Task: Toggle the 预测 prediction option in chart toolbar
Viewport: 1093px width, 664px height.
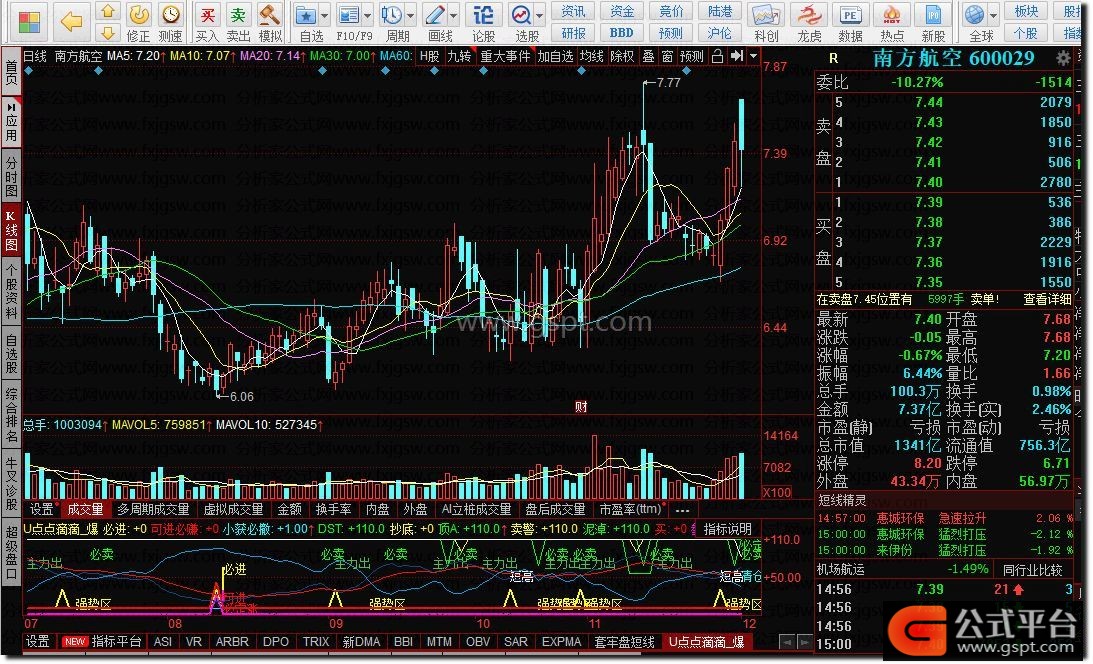Action: tap(691, 56)
